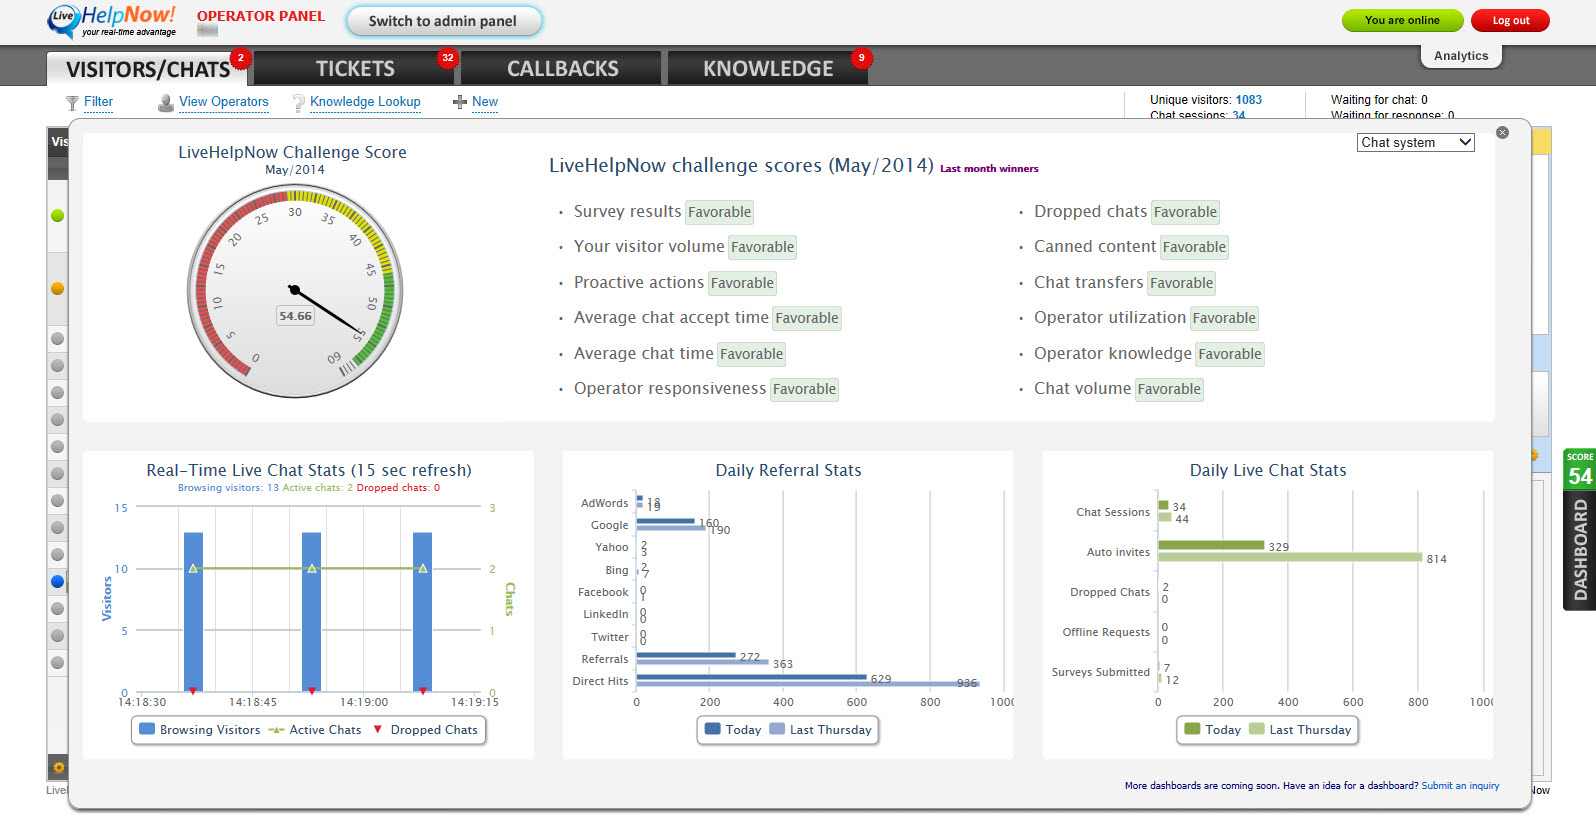The width and height of the screenshot is (1596, 833).
Task: Click the orange visitor status dot
Action: tap(57, 288)
